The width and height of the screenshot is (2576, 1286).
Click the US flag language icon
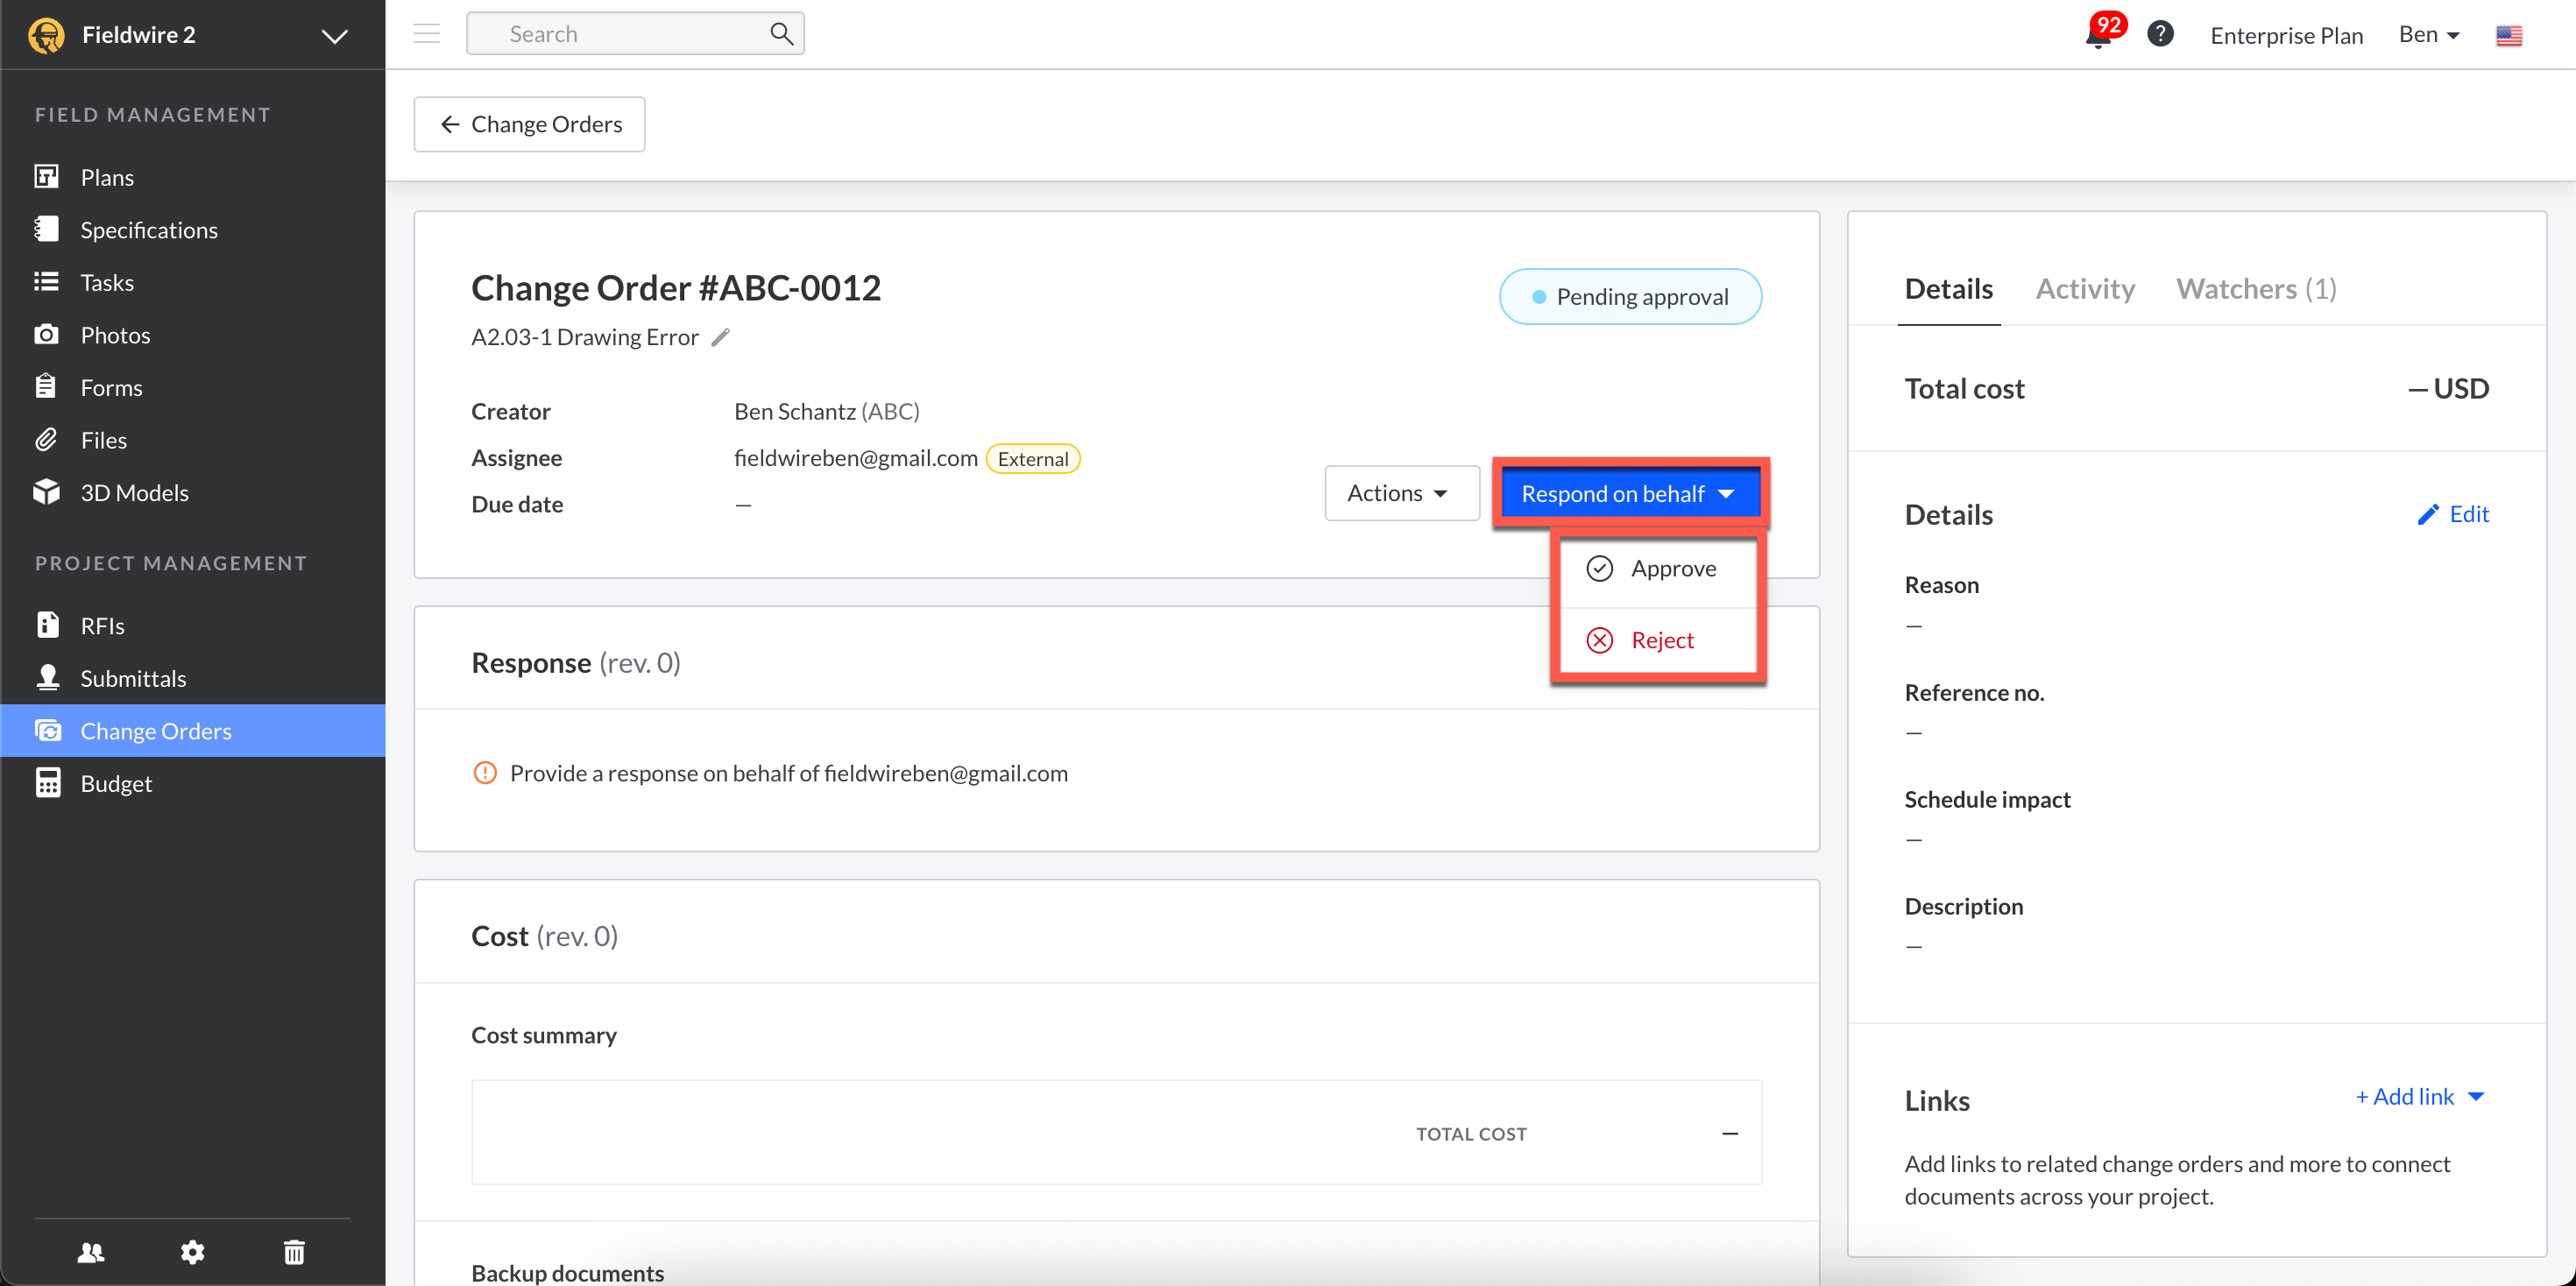(2508, 35)
